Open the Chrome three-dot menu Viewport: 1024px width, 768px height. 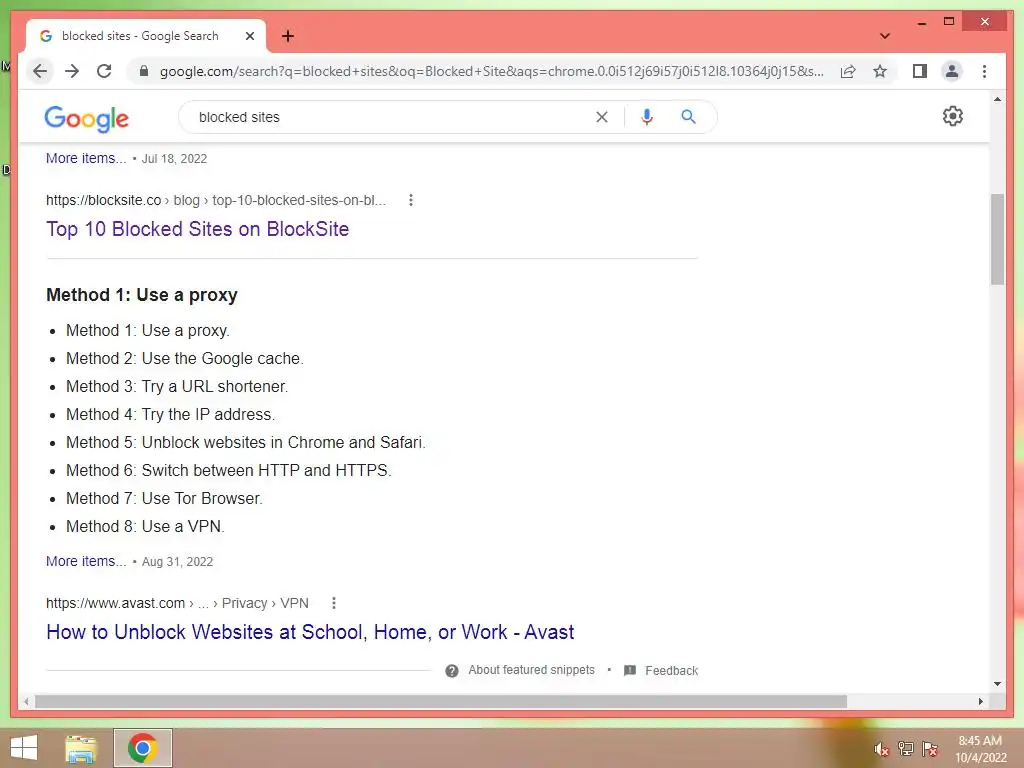pos(984,71)
